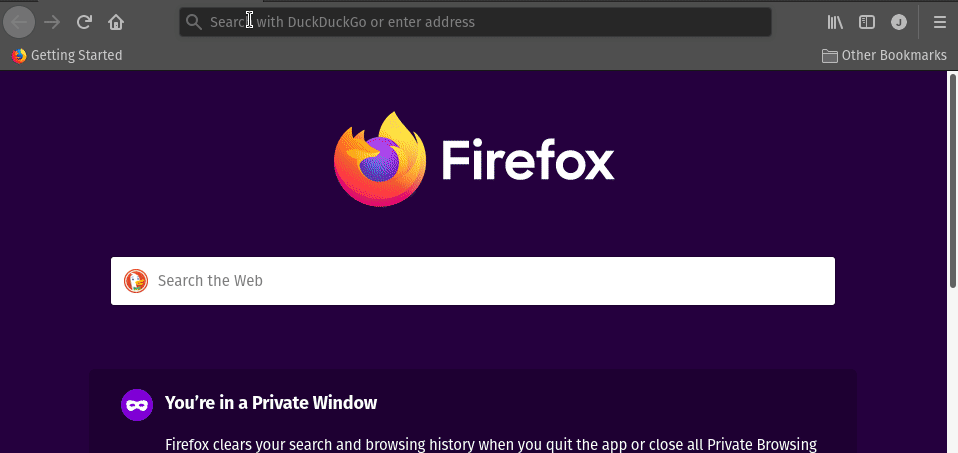Click the Back navigation arrow
958x453 pixels.
(x=19, y=22)
